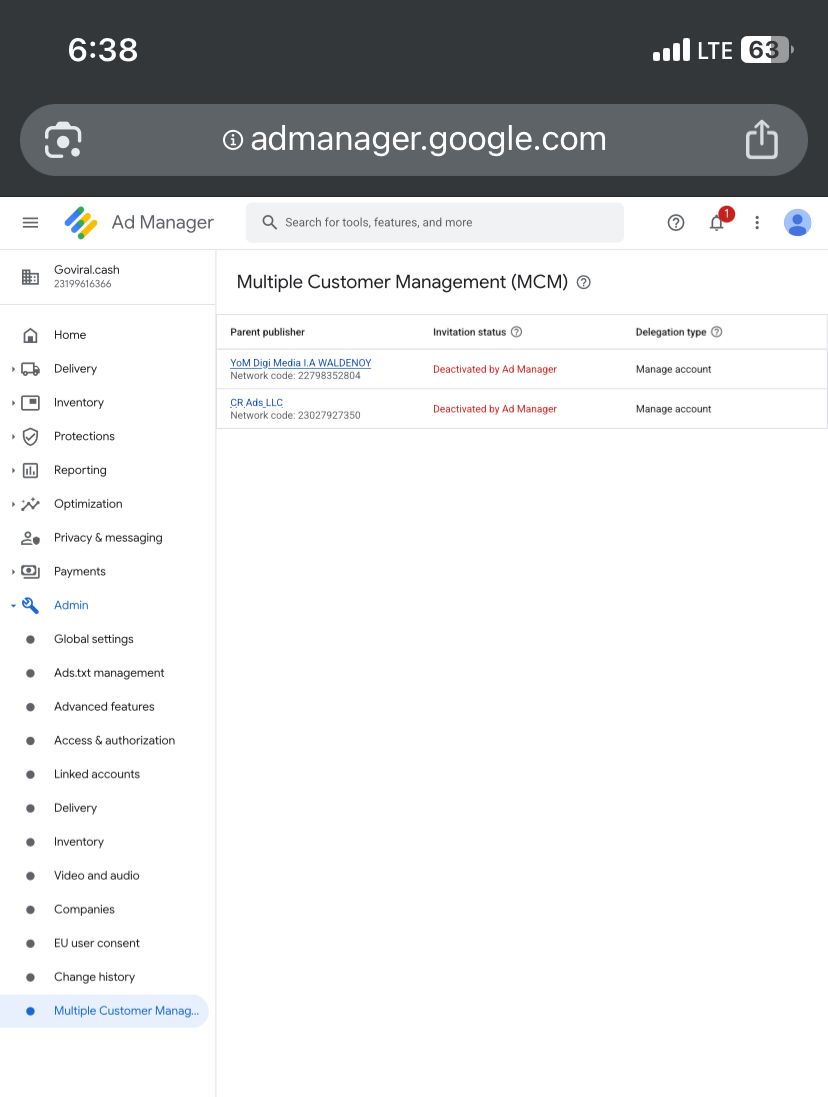Collapse the Admin section

[13, 605]
